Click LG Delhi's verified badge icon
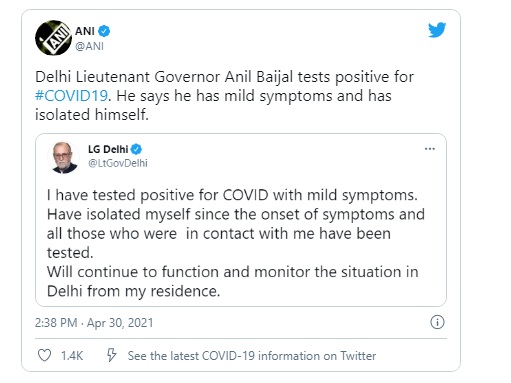This screenshot has height=383, width=511. [x=136, y=149]
